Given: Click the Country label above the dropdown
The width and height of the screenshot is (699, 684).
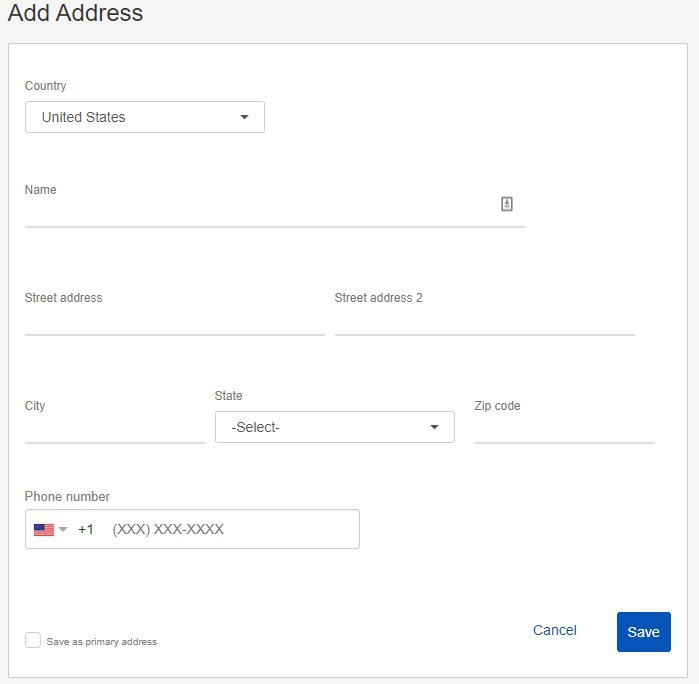Looking at the screenshot, I should 45,86.
